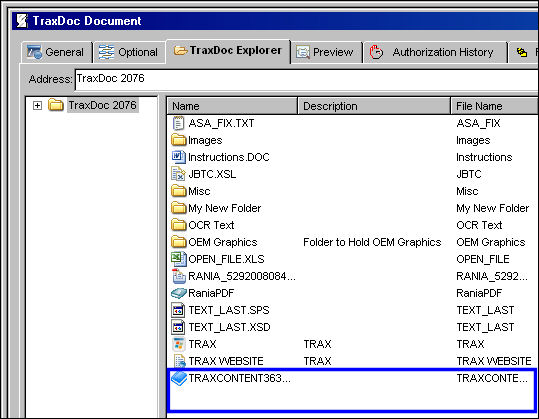Select the JBTC.XSL file name
This screenshot has width=539, height=419.
point(212,174)
